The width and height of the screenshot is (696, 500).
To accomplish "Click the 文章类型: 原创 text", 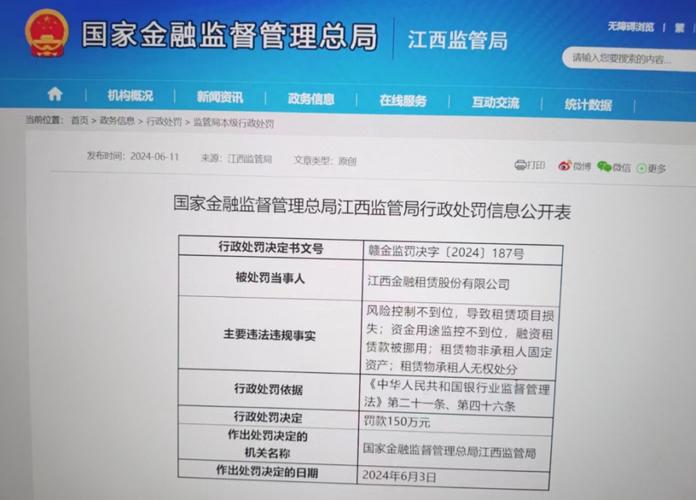I will 325,160.
